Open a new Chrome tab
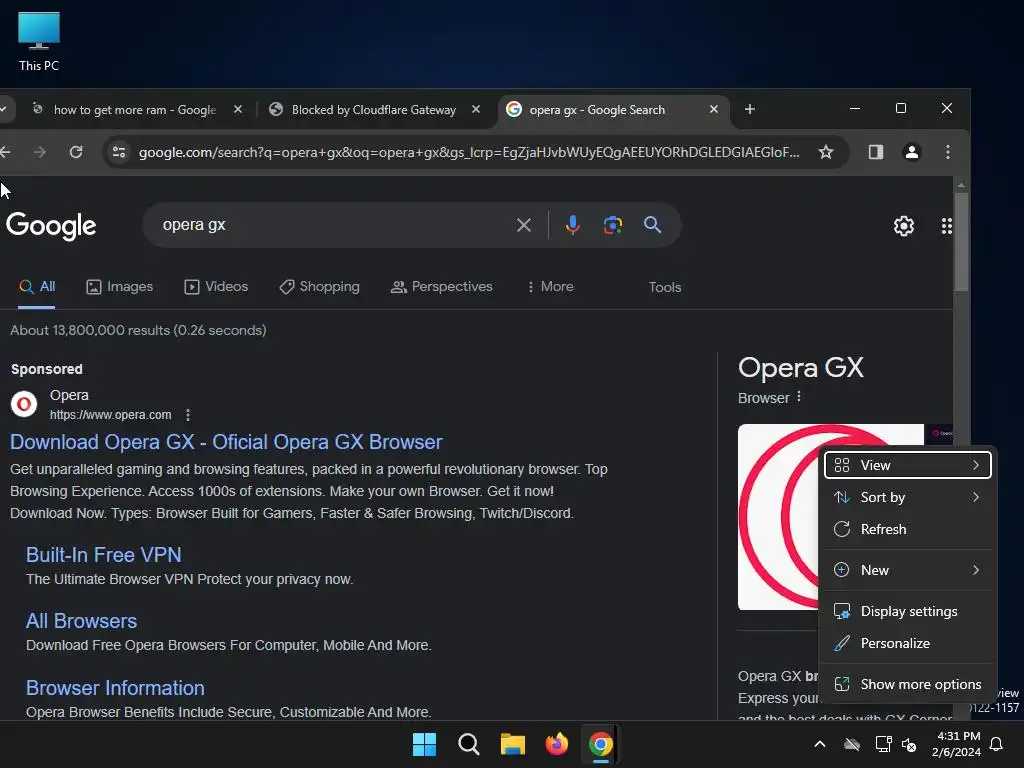Screen dimensions: 1024x768 click(750, 109)
